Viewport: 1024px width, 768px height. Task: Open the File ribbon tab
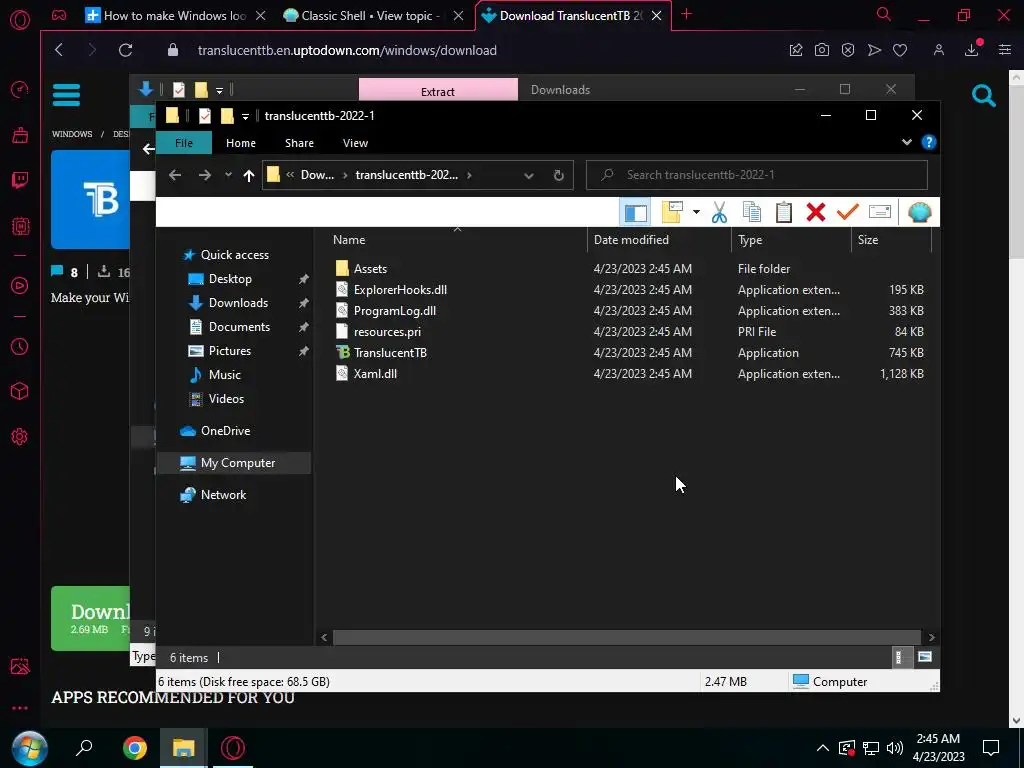[x=184, y=143]
